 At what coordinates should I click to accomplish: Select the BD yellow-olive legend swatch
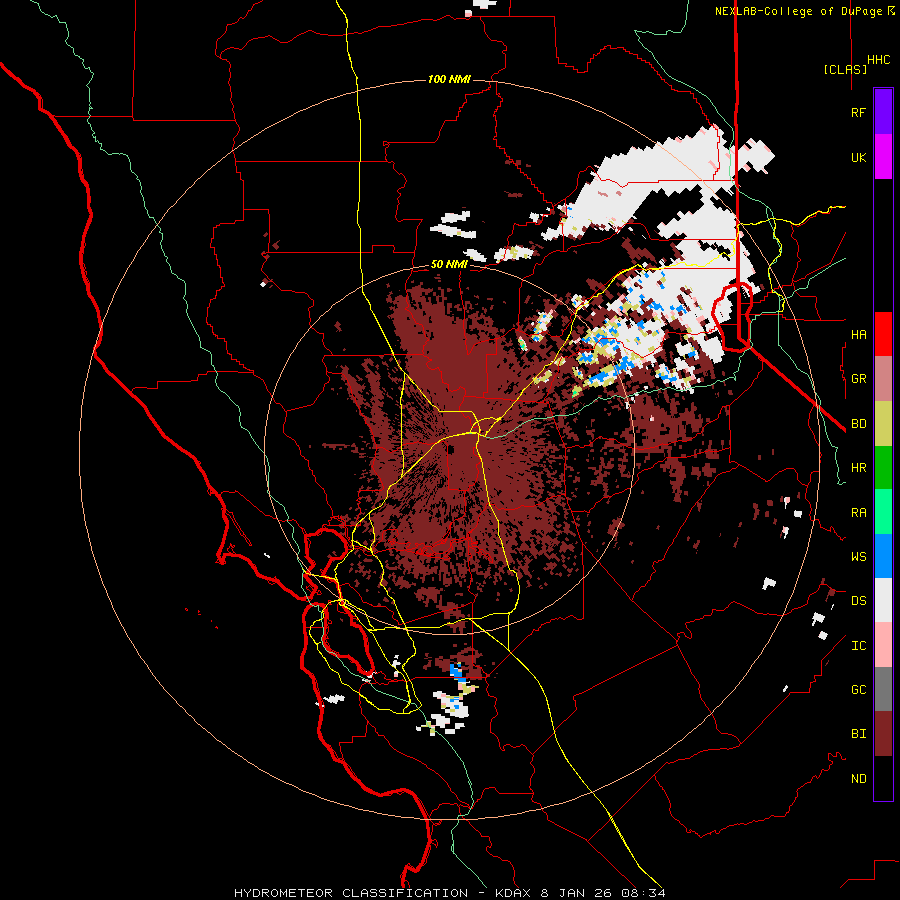click(883, 424)
